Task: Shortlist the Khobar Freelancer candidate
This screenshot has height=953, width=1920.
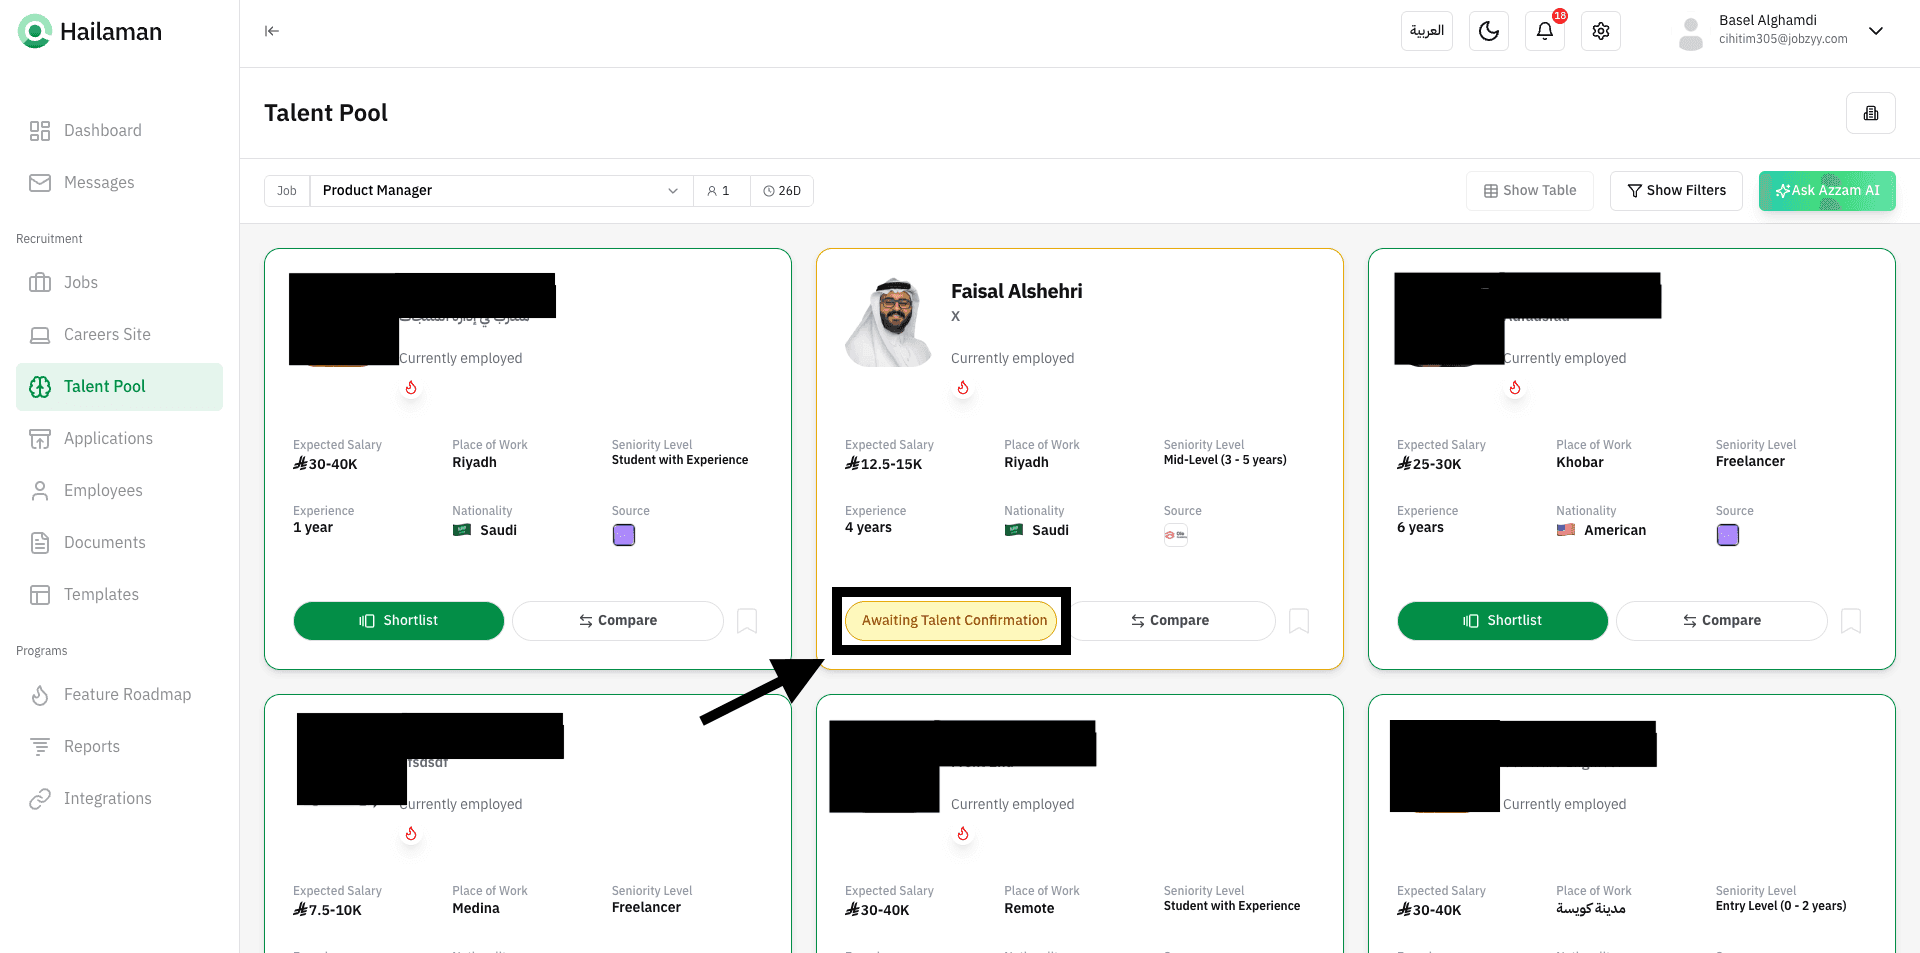Action: tap(1503, 621)
